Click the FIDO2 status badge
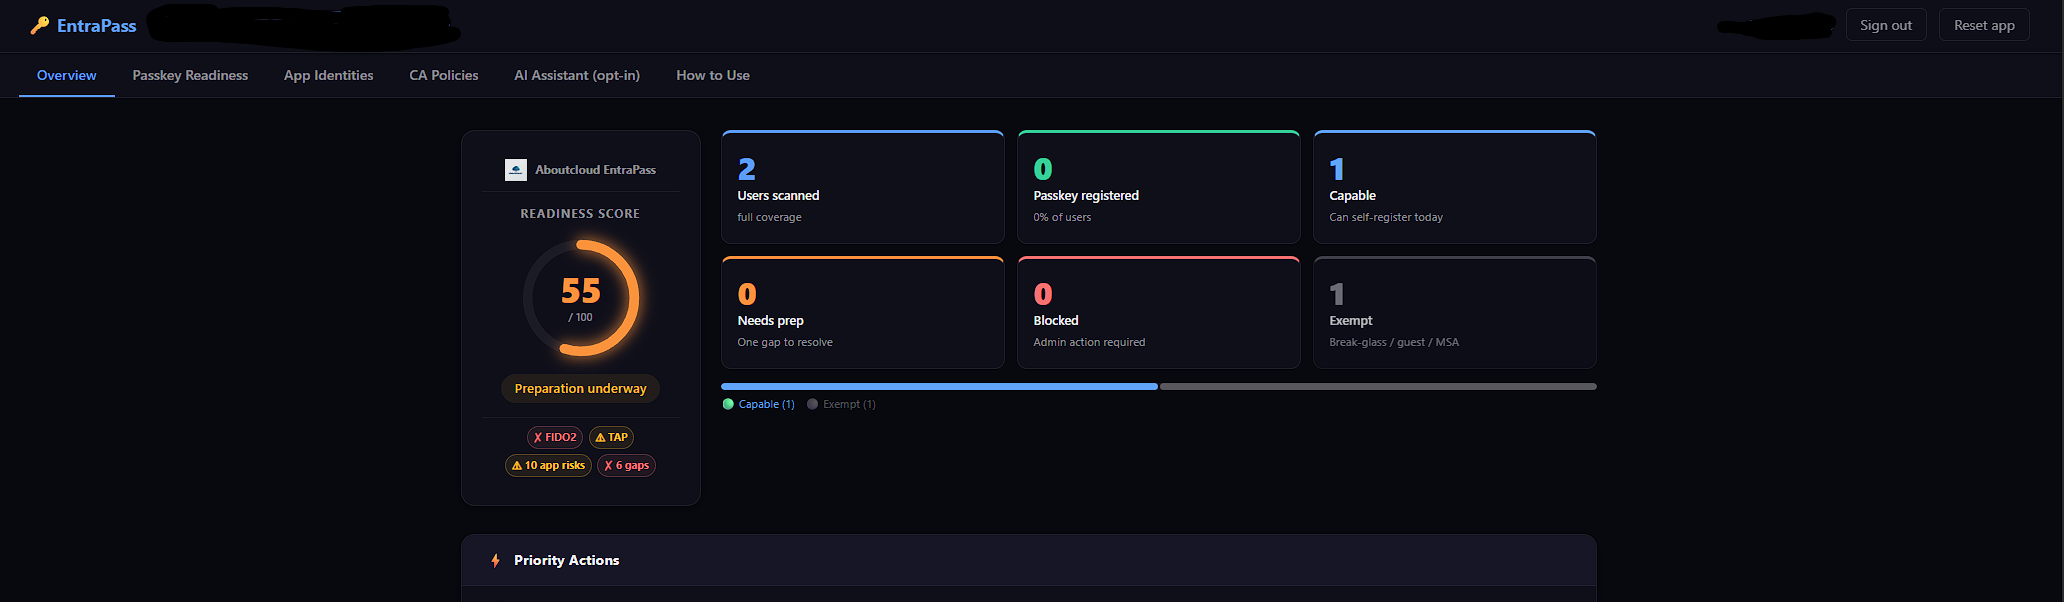The width and height of the screenshot is (2064, 602). pyautogui.click(x=555, y=437)
